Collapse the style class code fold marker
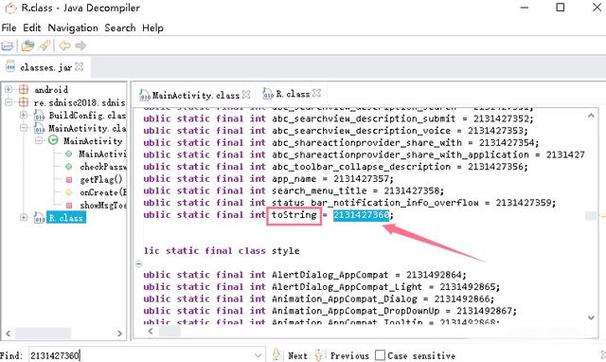The height and width of the screenshot is (362, 606). coord(139,264)
